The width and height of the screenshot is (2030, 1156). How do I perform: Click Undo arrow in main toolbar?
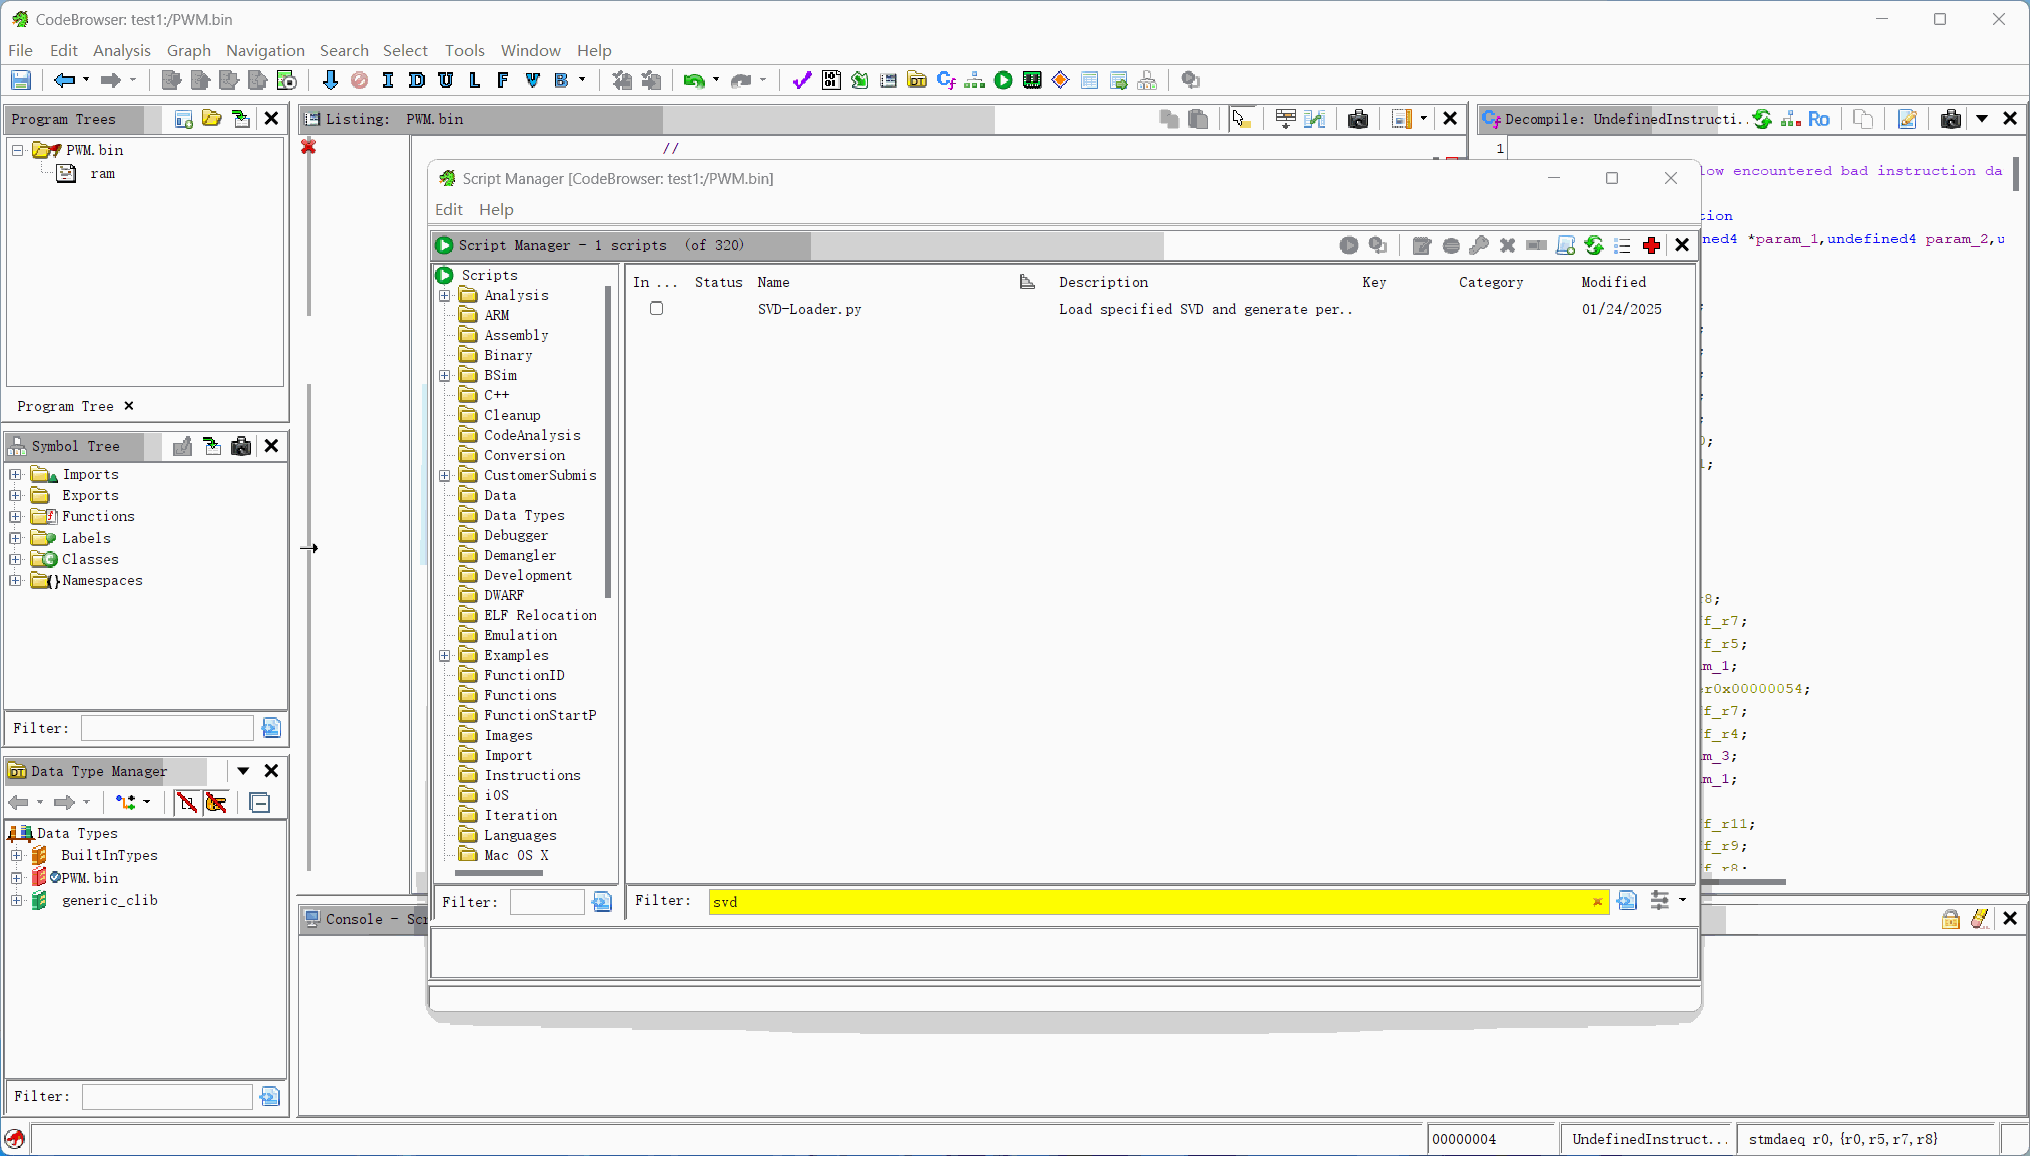pyautogui.click(x=693, y=80)
